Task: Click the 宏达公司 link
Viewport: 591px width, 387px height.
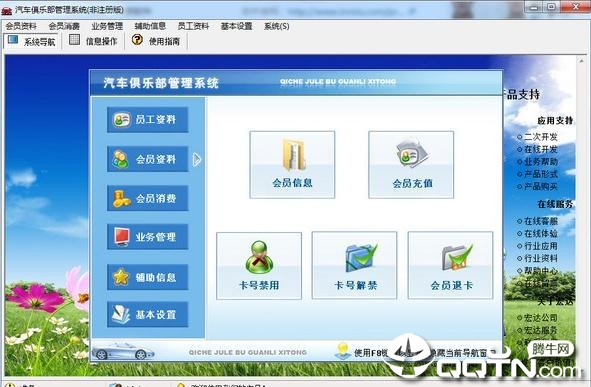Action: pyautogui.click(x=537, y=318)
